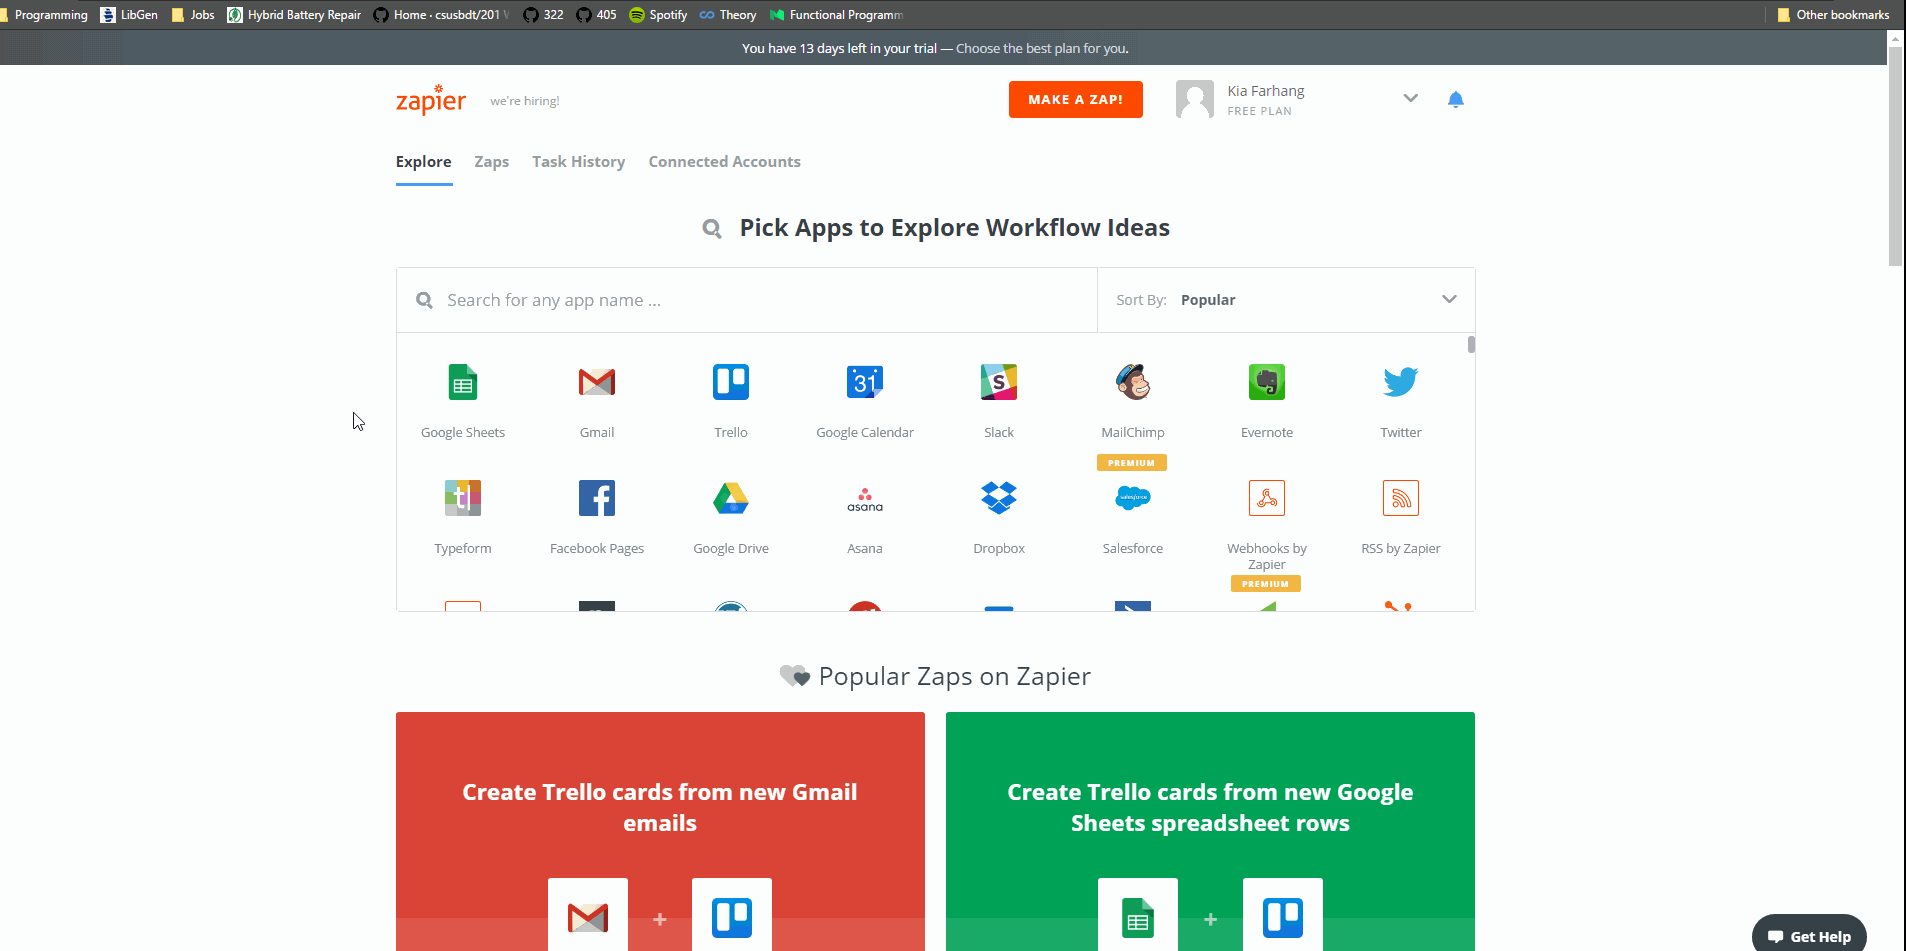1906x951 pixels.
Task: Open the RSS by Zapier icon
Action: pyautogui.click(x=1401, y=498)
